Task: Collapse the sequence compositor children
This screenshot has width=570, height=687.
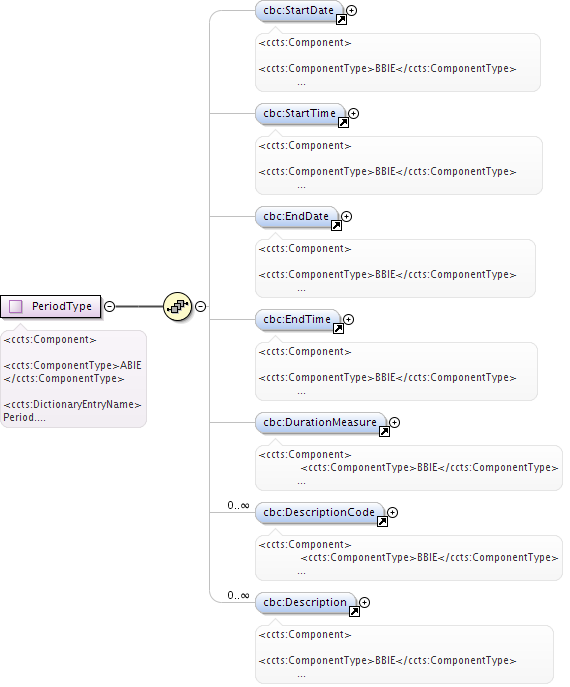Action: [200, 306]
